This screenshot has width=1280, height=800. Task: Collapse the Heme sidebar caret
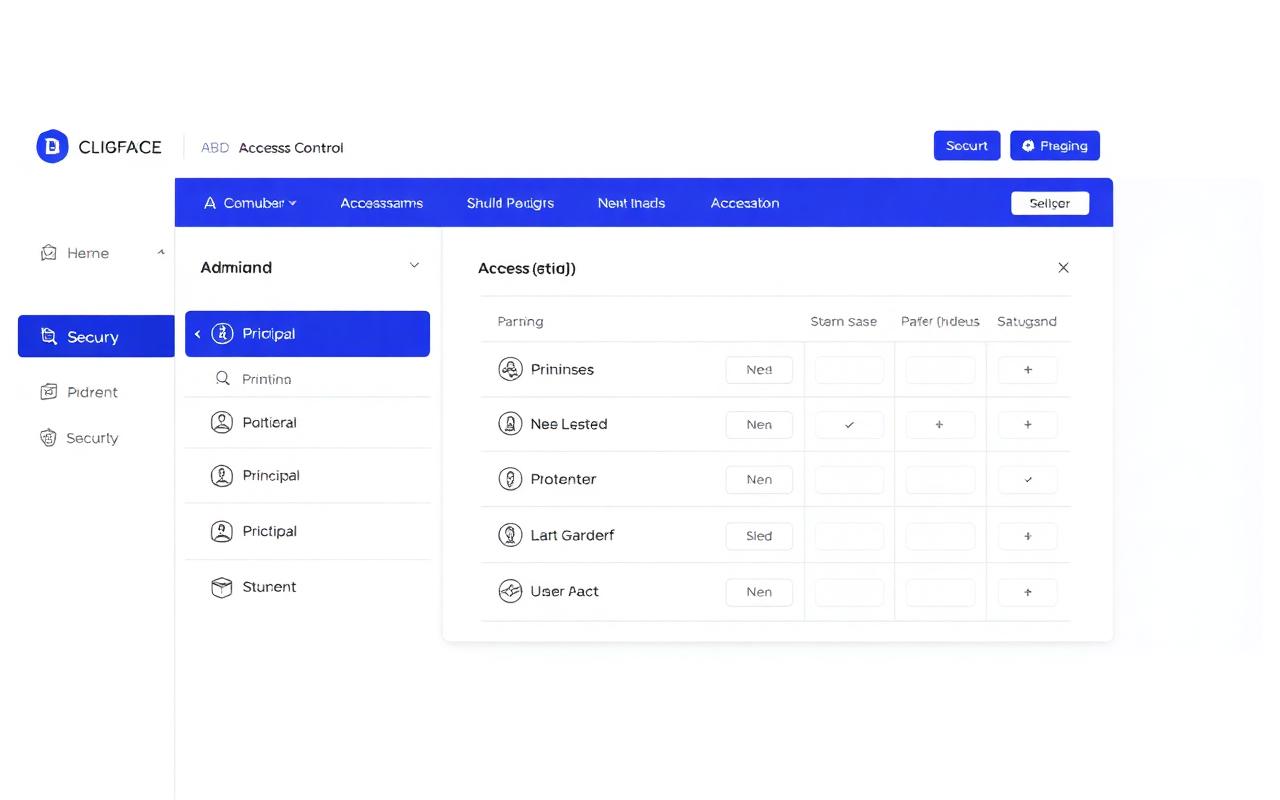click(x=161, y=253)
